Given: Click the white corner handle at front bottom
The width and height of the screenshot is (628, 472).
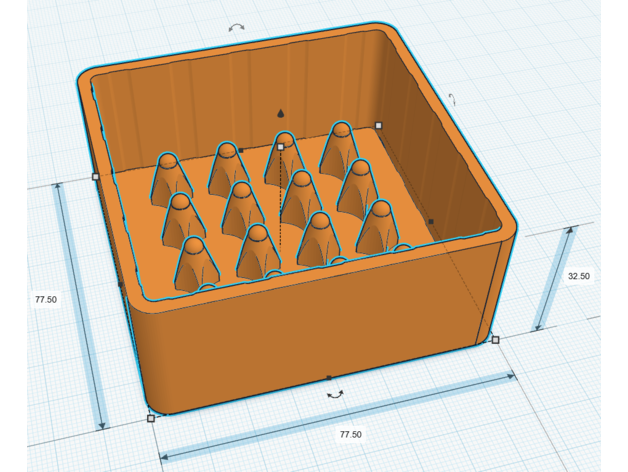Looking at the screenshot, I should pyautogui.click(x=151, y=418).
